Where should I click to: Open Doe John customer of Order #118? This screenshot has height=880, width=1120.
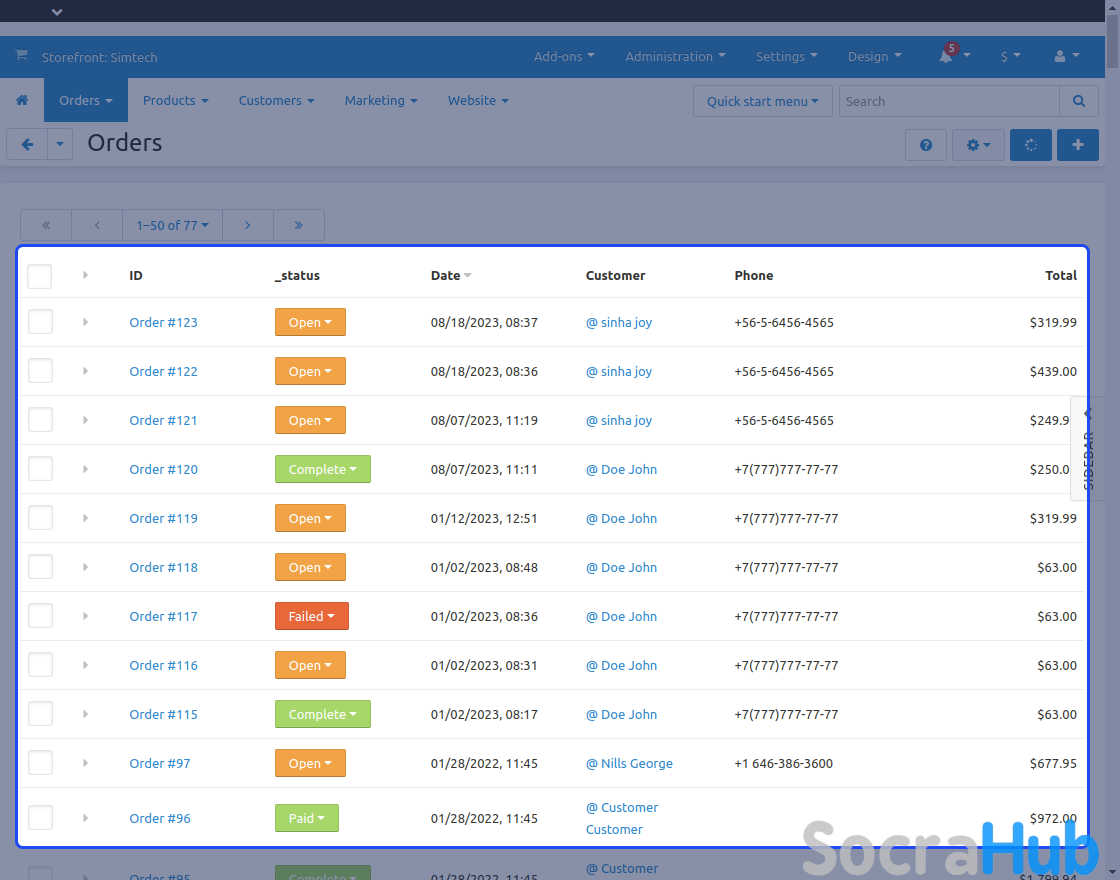click(x=621, y=567)
